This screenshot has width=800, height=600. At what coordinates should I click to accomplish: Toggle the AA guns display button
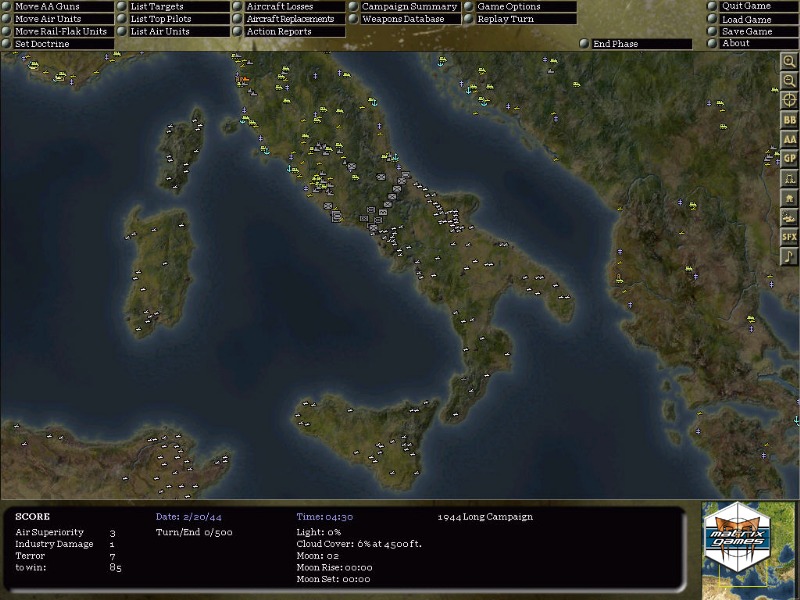[x=789, y=139]
